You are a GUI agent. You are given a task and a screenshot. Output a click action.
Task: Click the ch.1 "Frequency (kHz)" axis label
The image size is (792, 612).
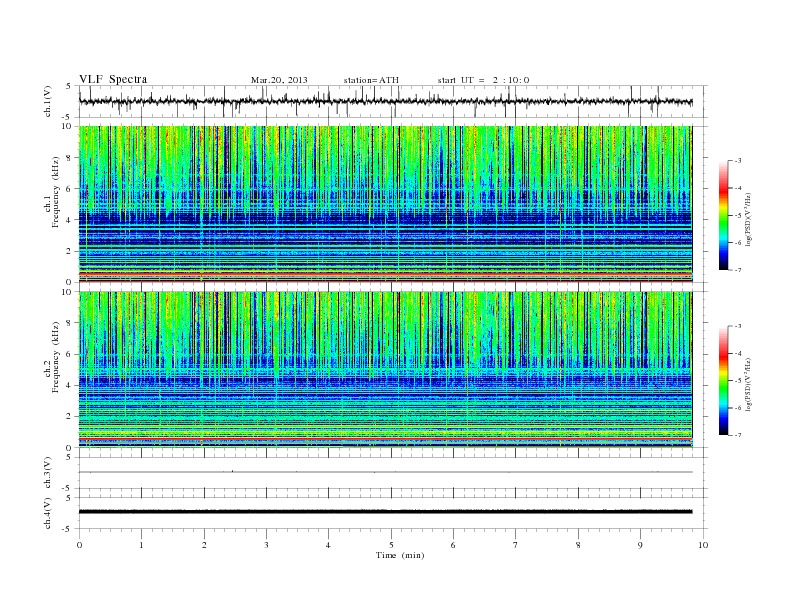(x=55, y=192)
